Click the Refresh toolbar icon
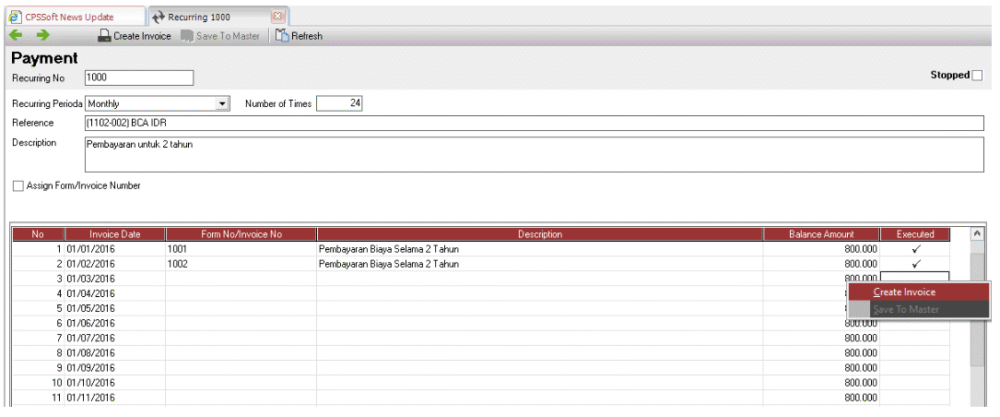Image resolution: width=1000 pixels, height=417 pixels. coord(298,36)
